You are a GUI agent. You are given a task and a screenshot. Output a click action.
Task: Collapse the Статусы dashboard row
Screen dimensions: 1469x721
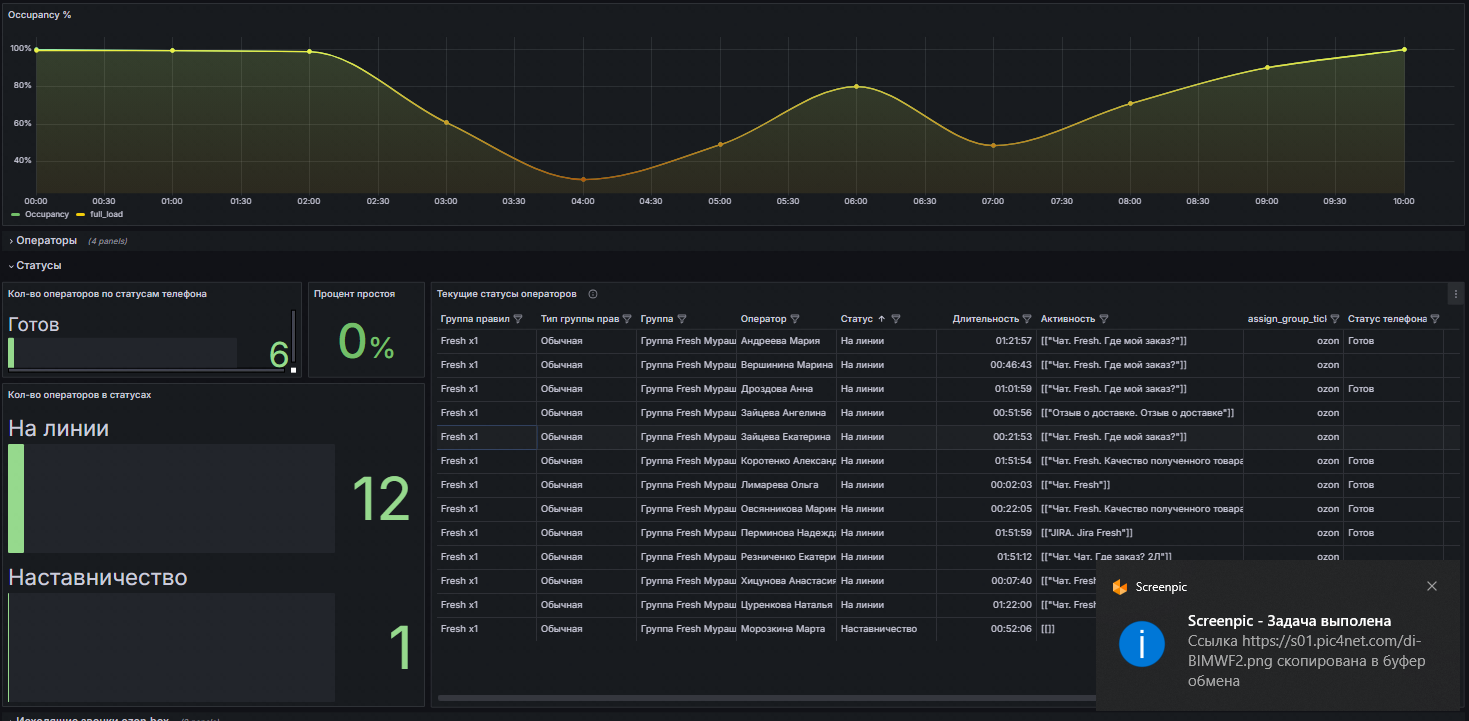point(38,266)
